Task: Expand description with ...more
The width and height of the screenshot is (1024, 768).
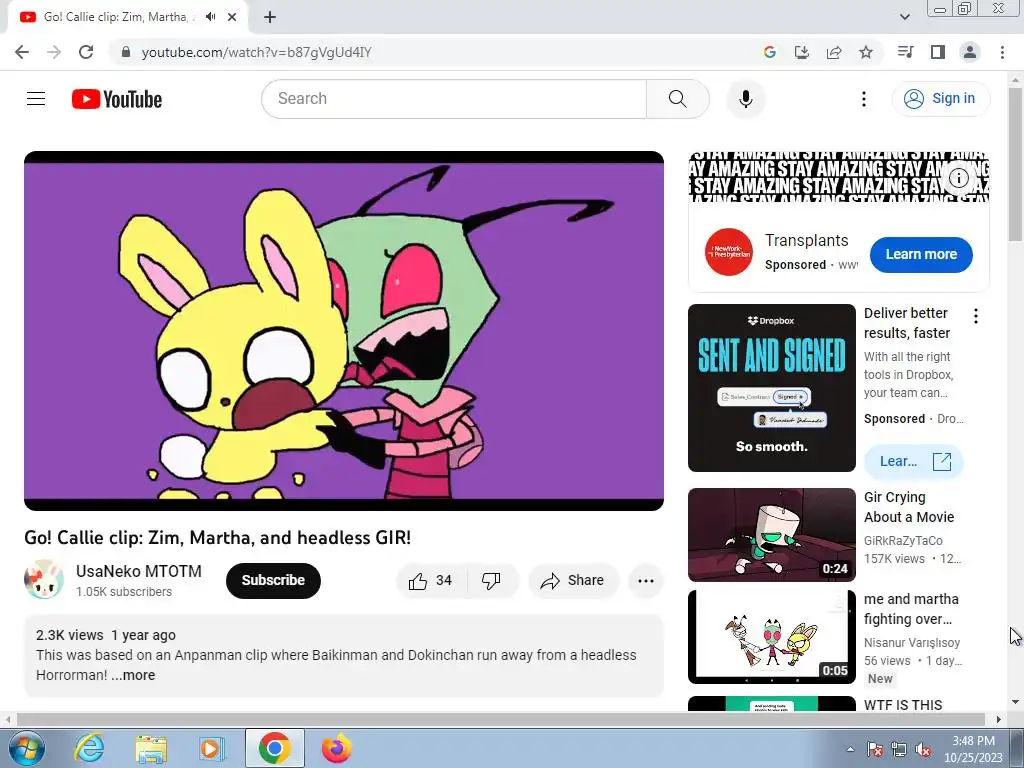Action: tap(133, 675)
